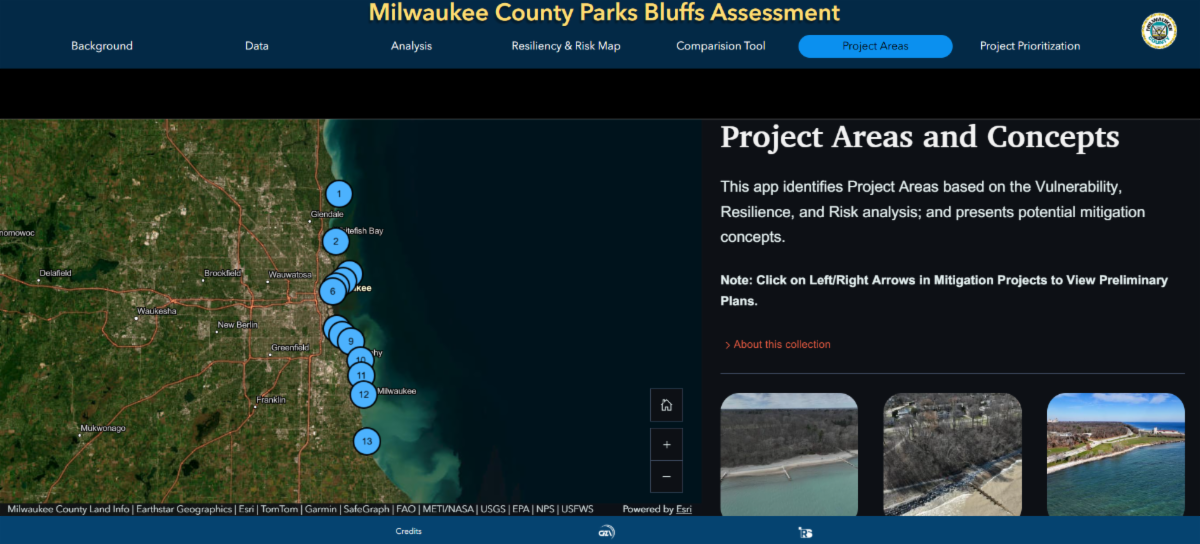Open middle wooded bluff project thumbnail
This screenshot has width=1200, height=544.
click(952, 454)
